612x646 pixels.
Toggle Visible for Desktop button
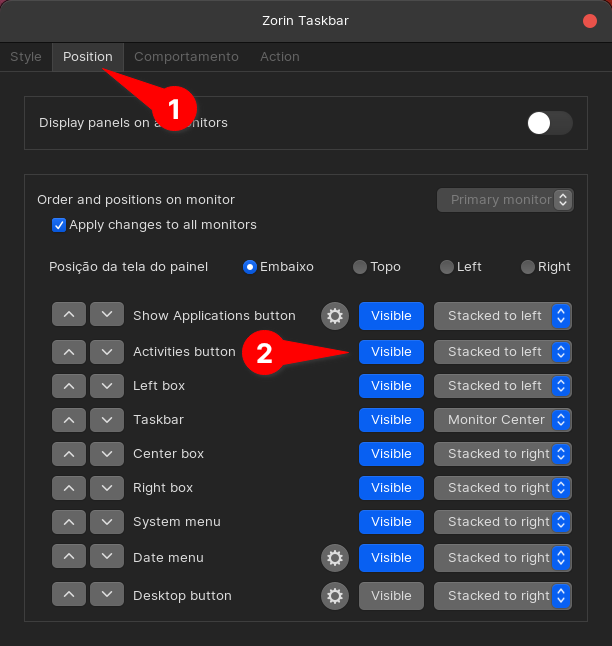391,596
